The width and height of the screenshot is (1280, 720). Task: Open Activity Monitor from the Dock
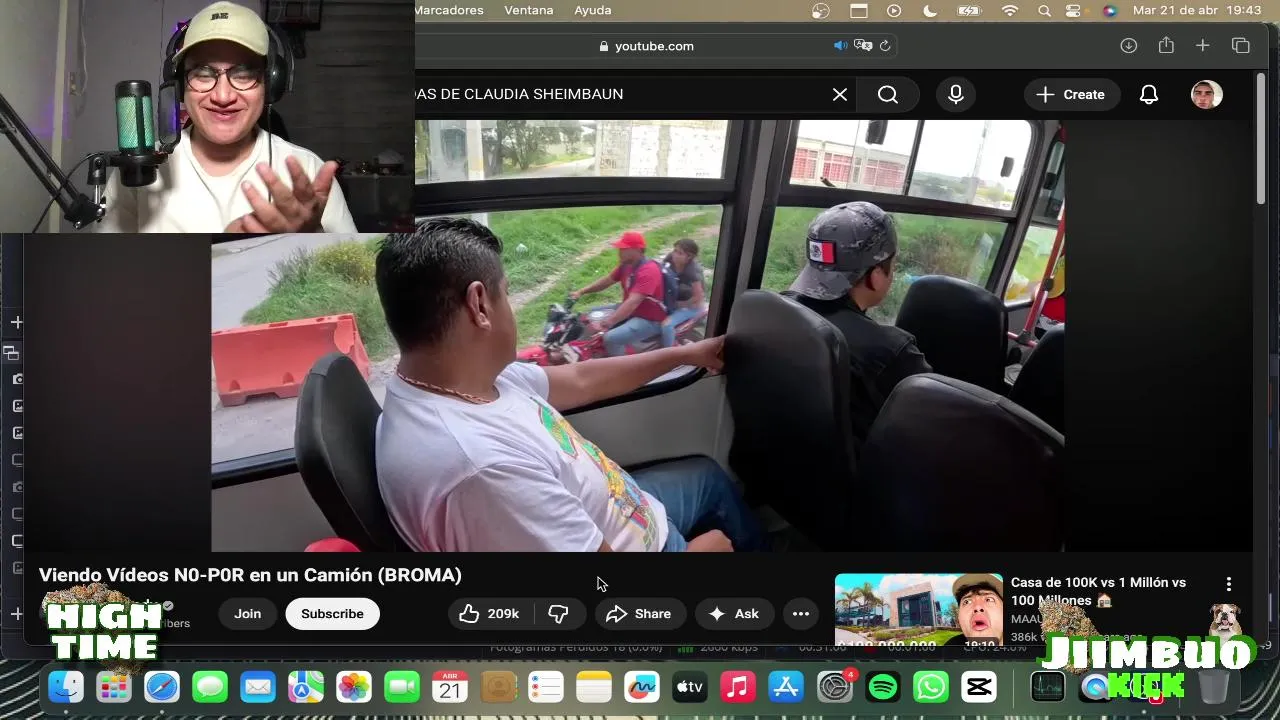(1047, 687)
